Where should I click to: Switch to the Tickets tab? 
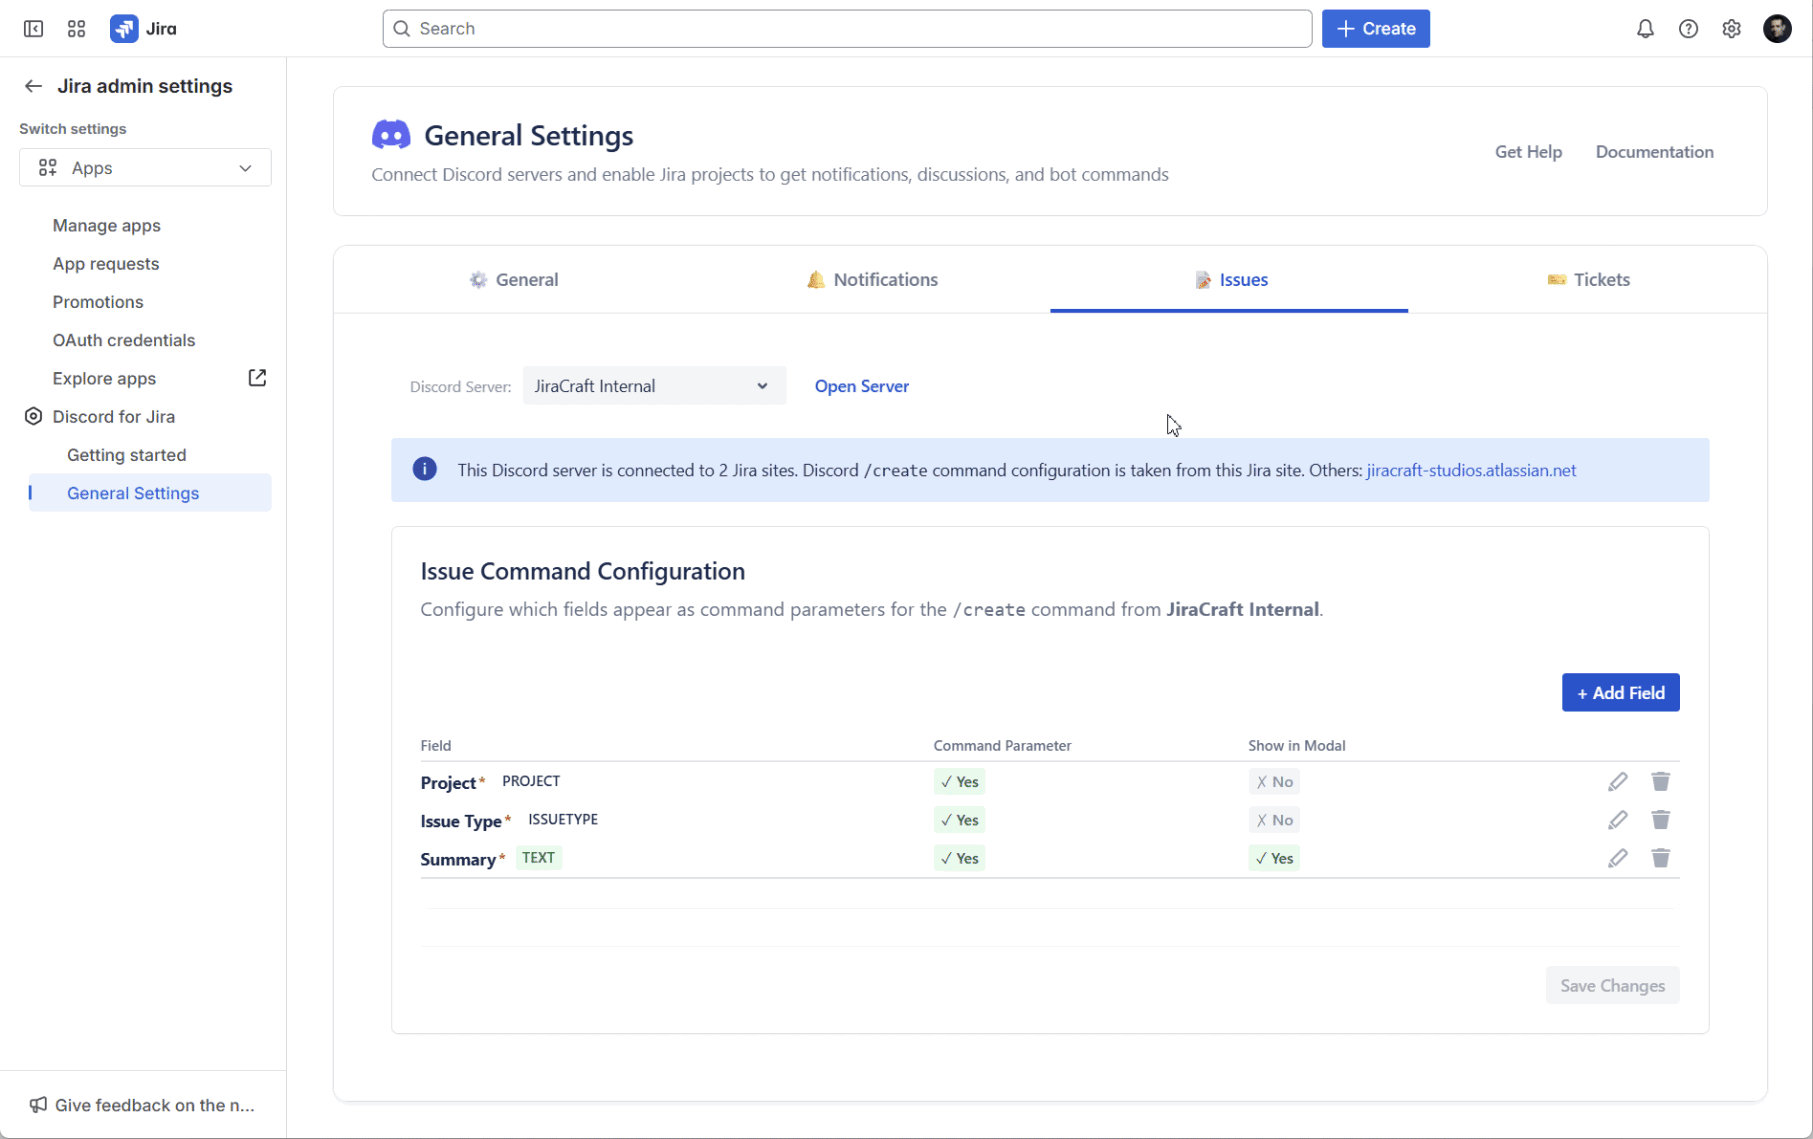(x=1588, y=280)
